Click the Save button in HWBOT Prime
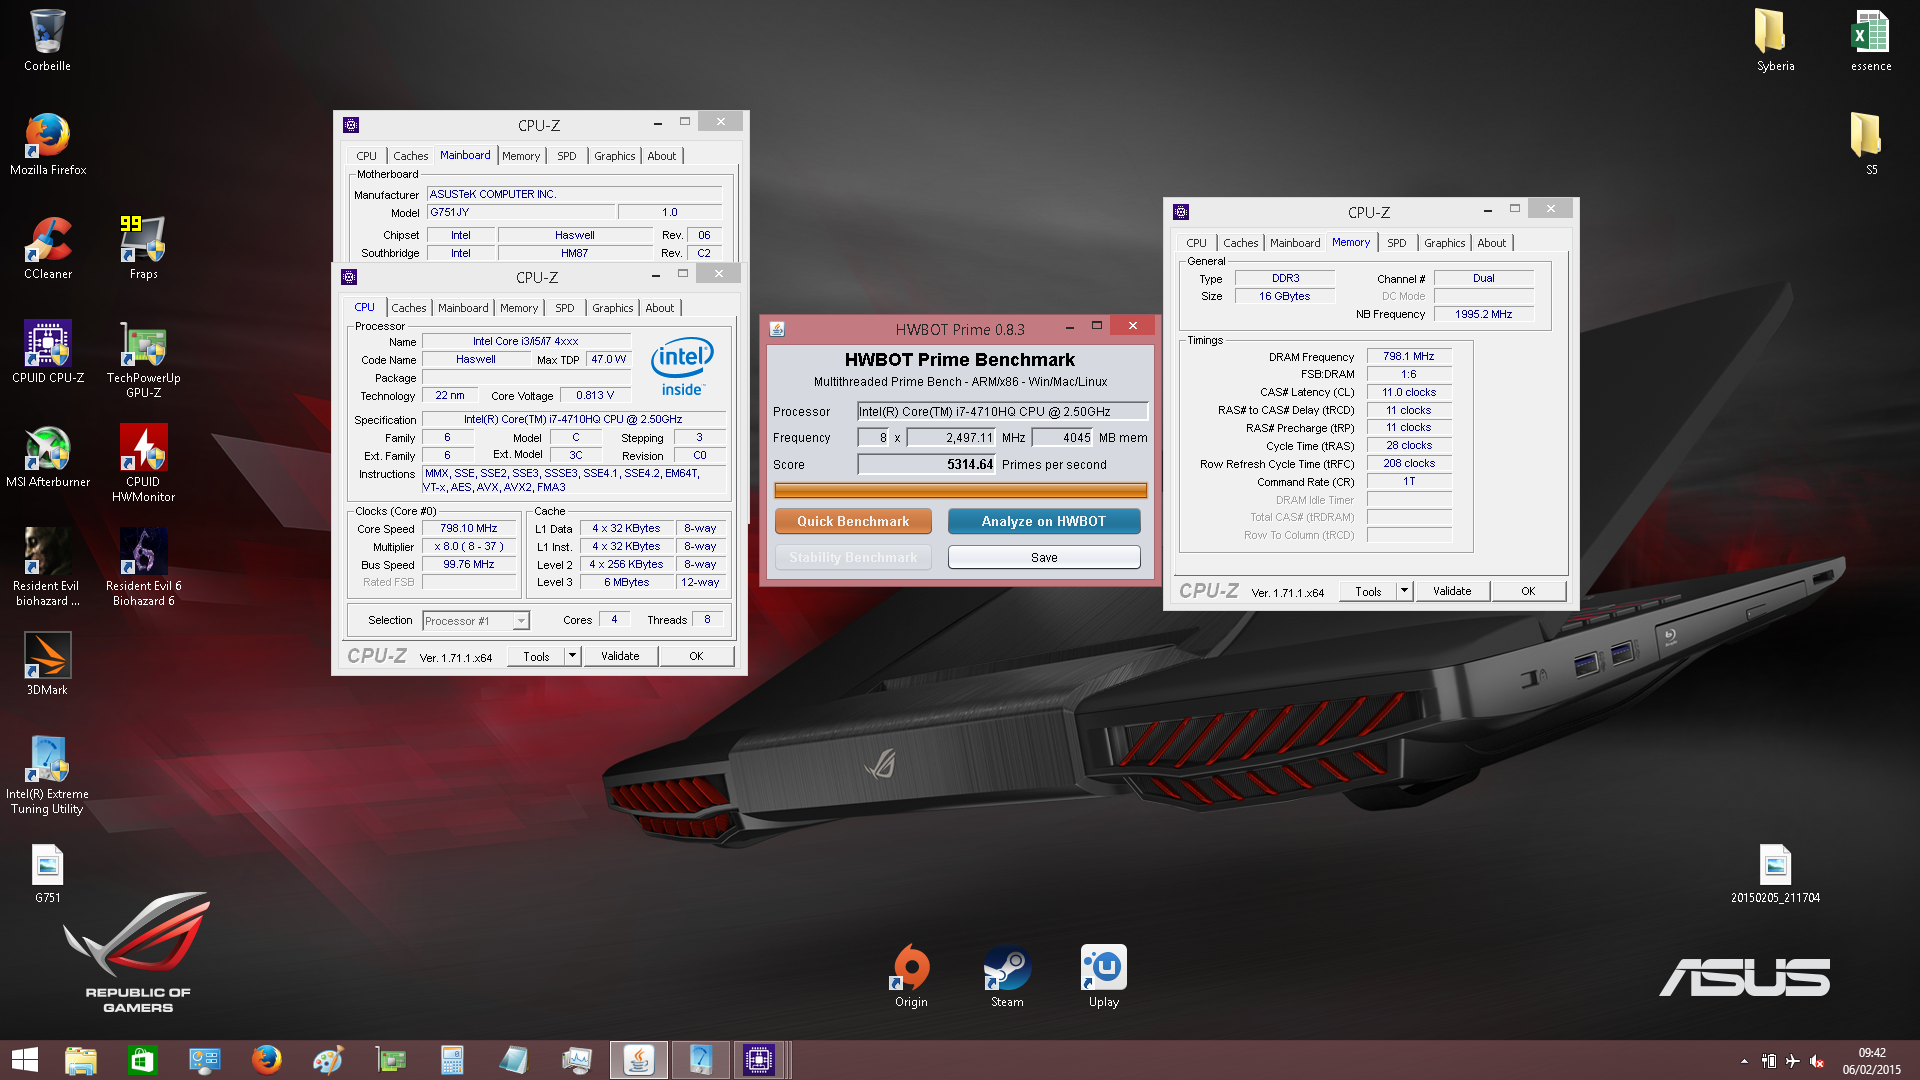Image resolution: width=1920 pixels, height=1080 pixels. pyautogui.click(x=1044, y=557)
